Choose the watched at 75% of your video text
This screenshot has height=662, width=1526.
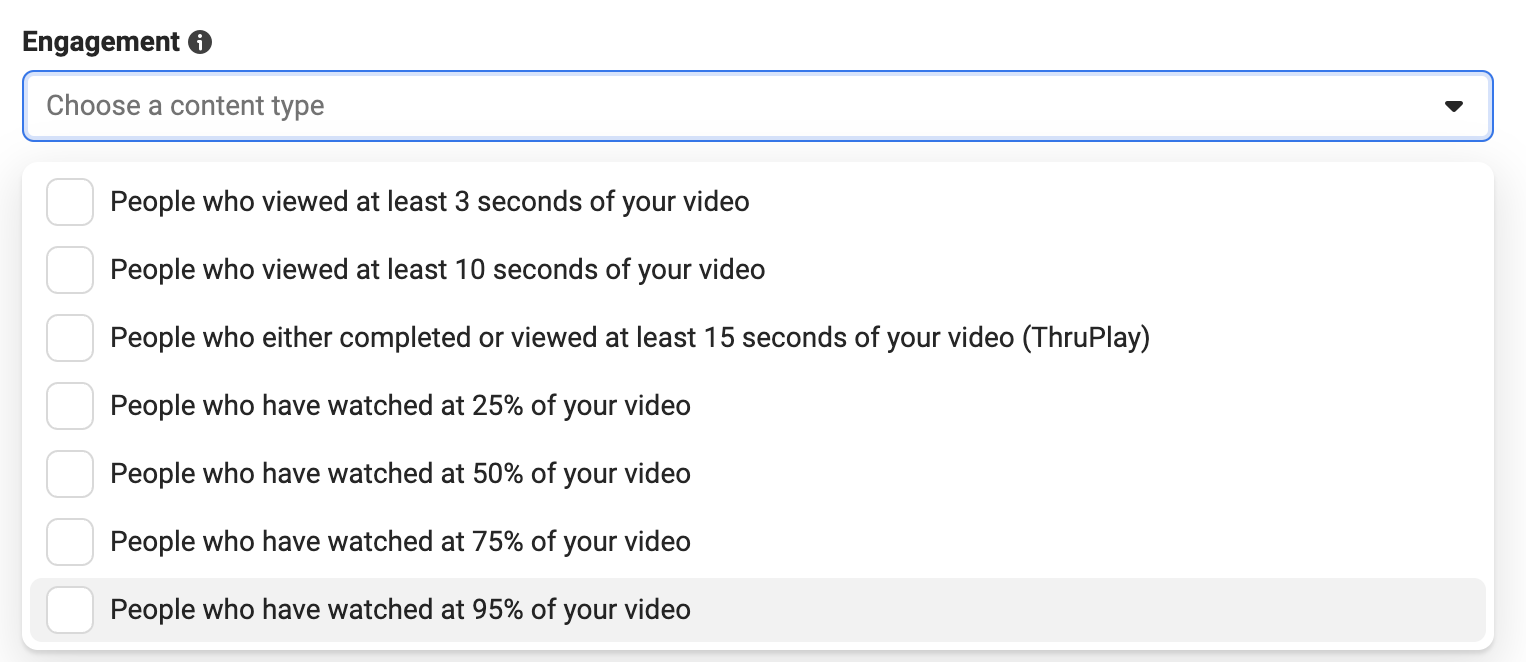click(401, 542)
